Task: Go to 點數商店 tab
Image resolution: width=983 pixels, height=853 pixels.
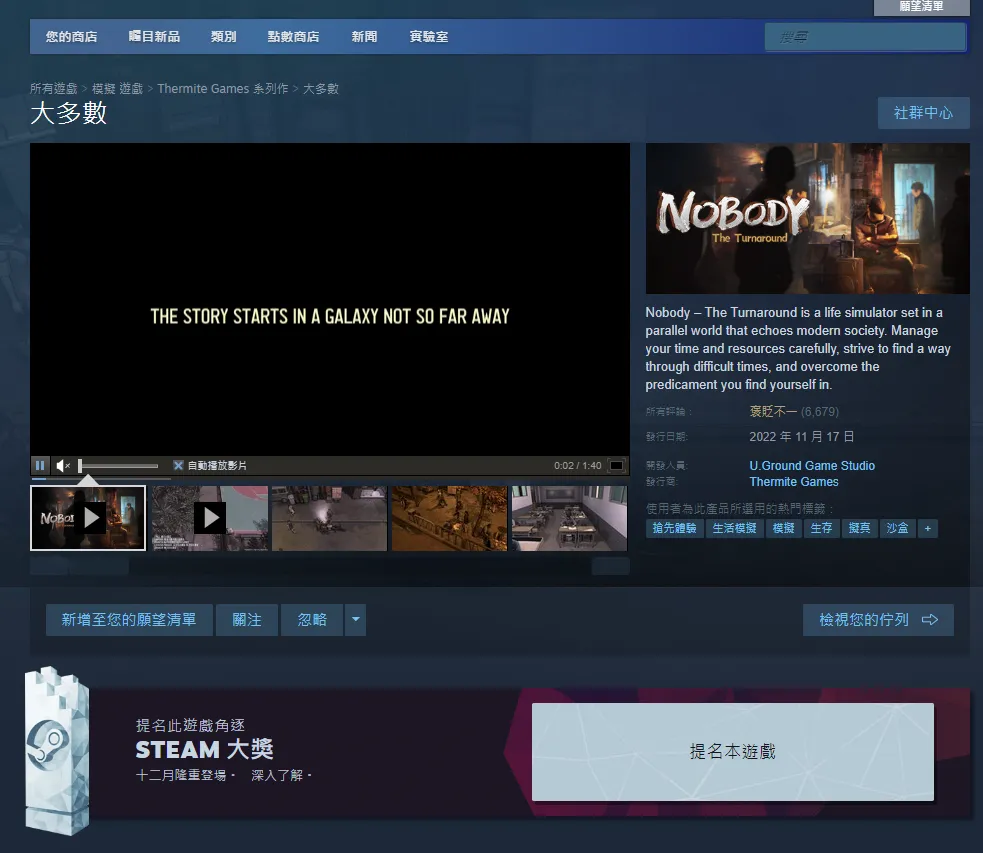Action: (293, 37)
